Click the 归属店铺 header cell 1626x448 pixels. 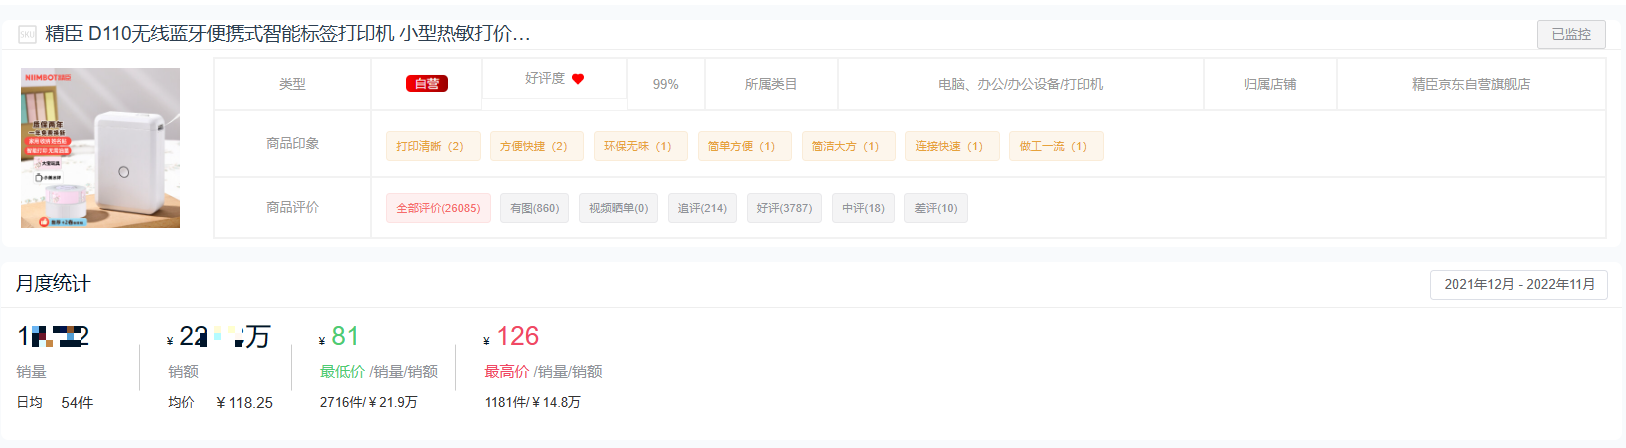pyautogui.click(x=1270, y=84)
